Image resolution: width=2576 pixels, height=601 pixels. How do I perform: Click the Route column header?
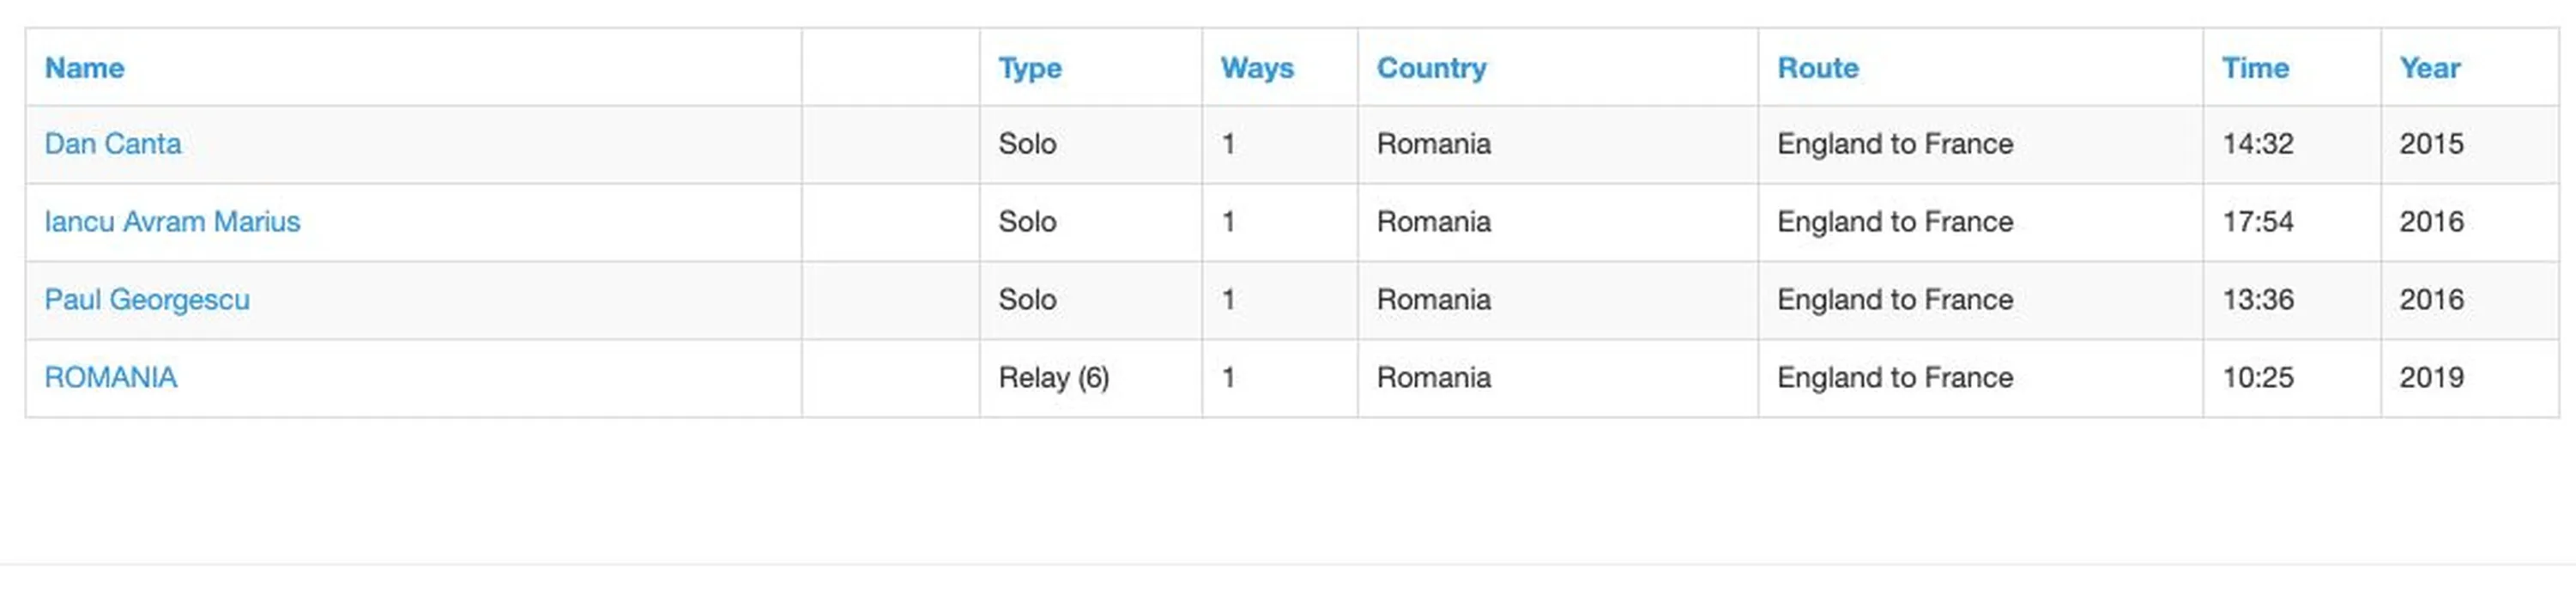1817,68
